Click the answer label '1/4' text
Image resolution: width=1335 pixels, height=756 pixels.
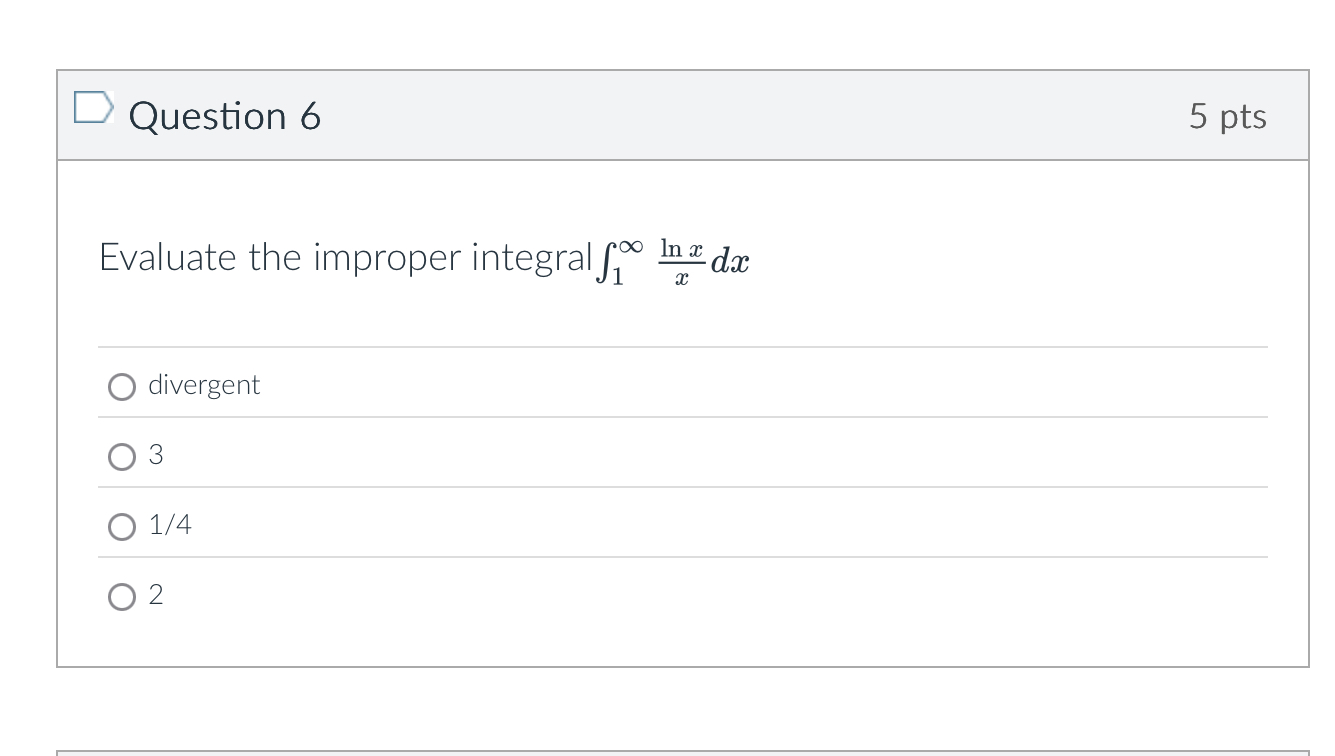[x=172, y=526]
